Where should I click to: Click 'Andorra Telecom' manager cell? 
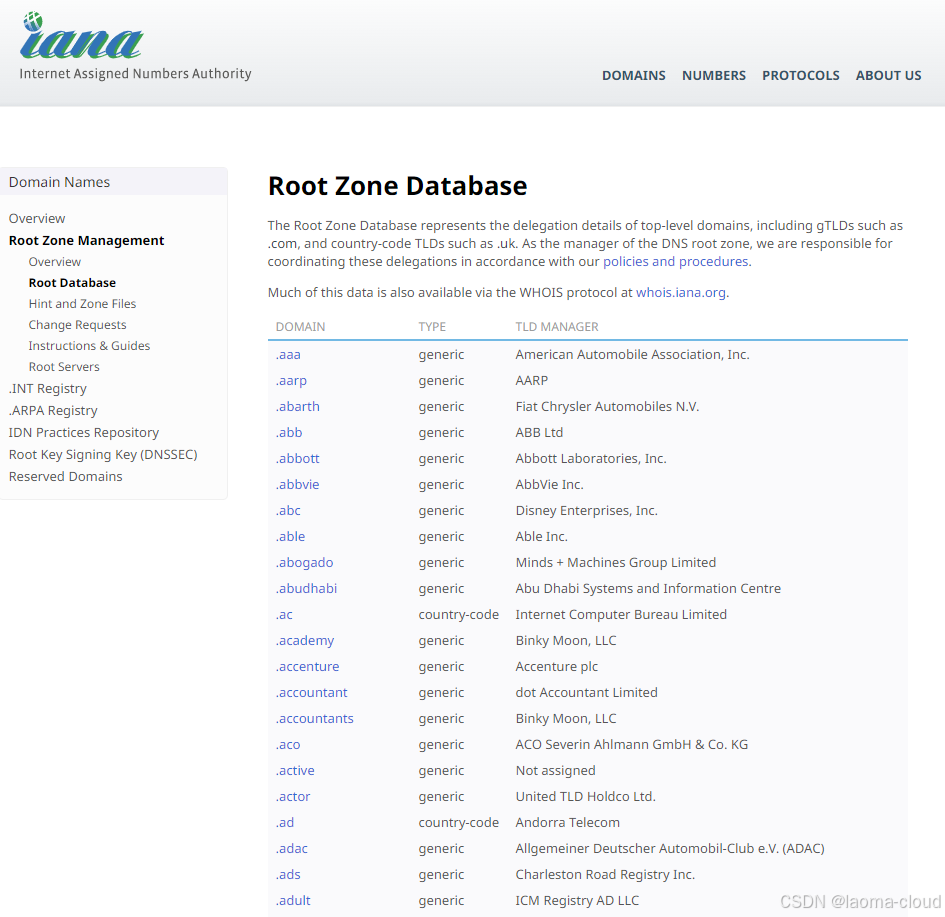pyautogui.click(x=567, y=822)
